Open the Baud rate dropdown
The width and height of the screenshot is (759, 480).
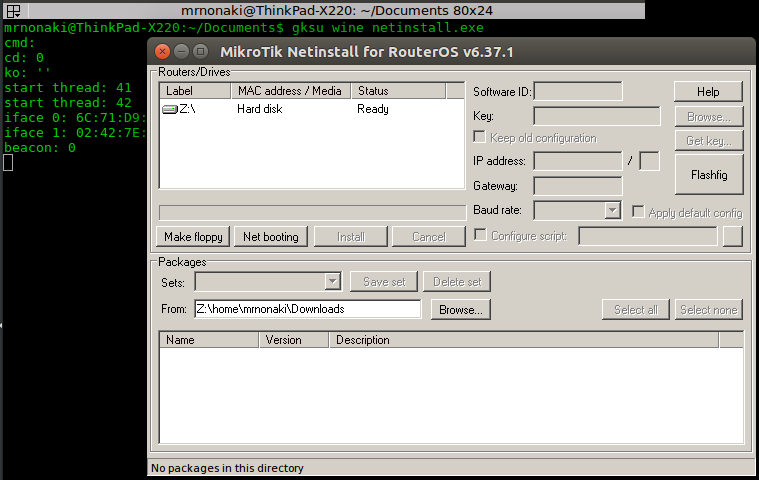coord(613,210)
